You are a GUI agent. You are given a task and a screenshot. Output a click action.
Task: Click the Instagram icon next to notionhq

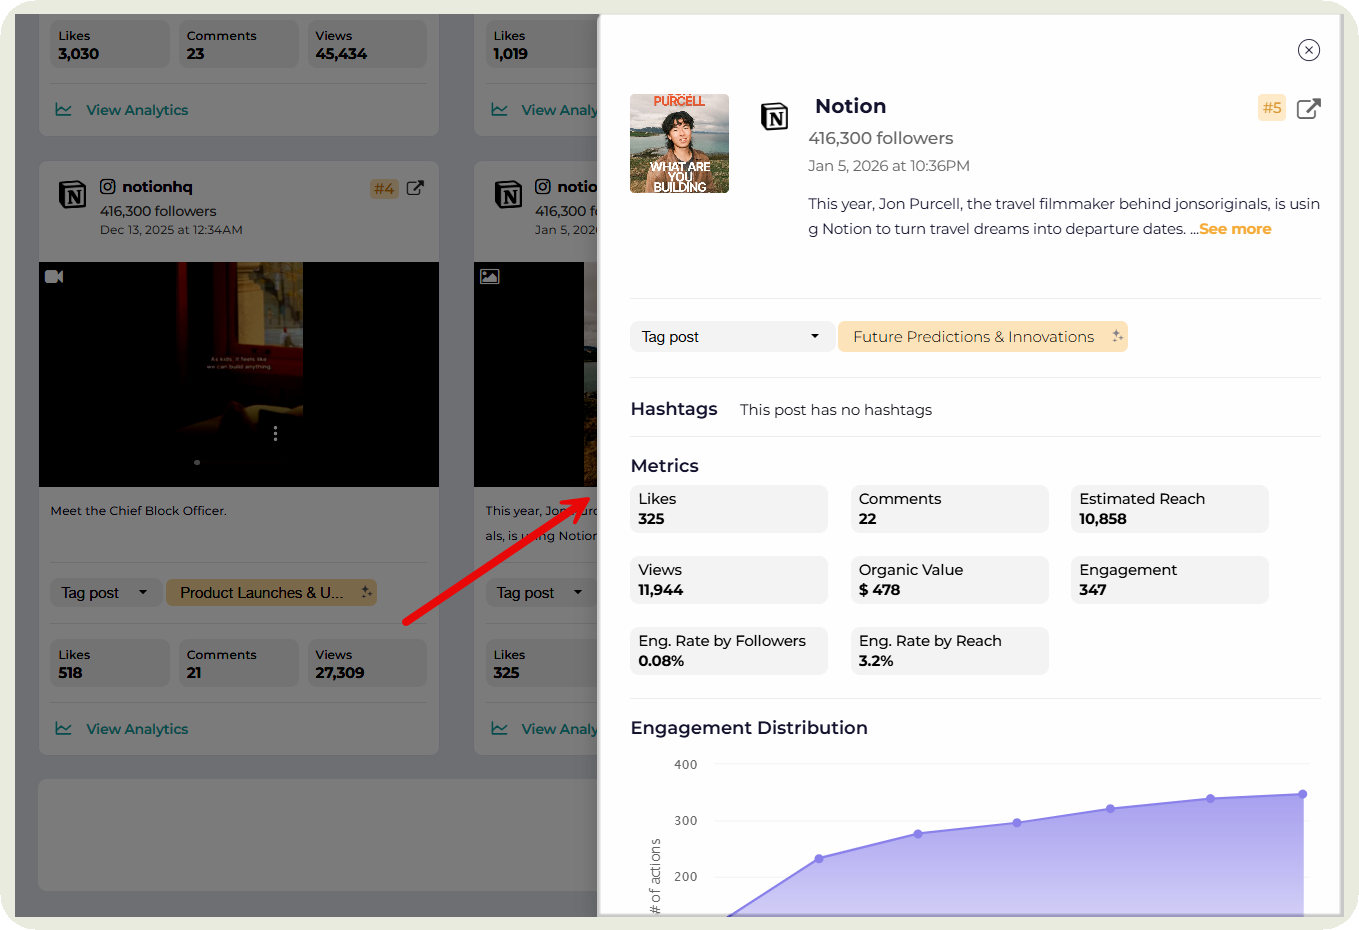(x=106, y=186)
